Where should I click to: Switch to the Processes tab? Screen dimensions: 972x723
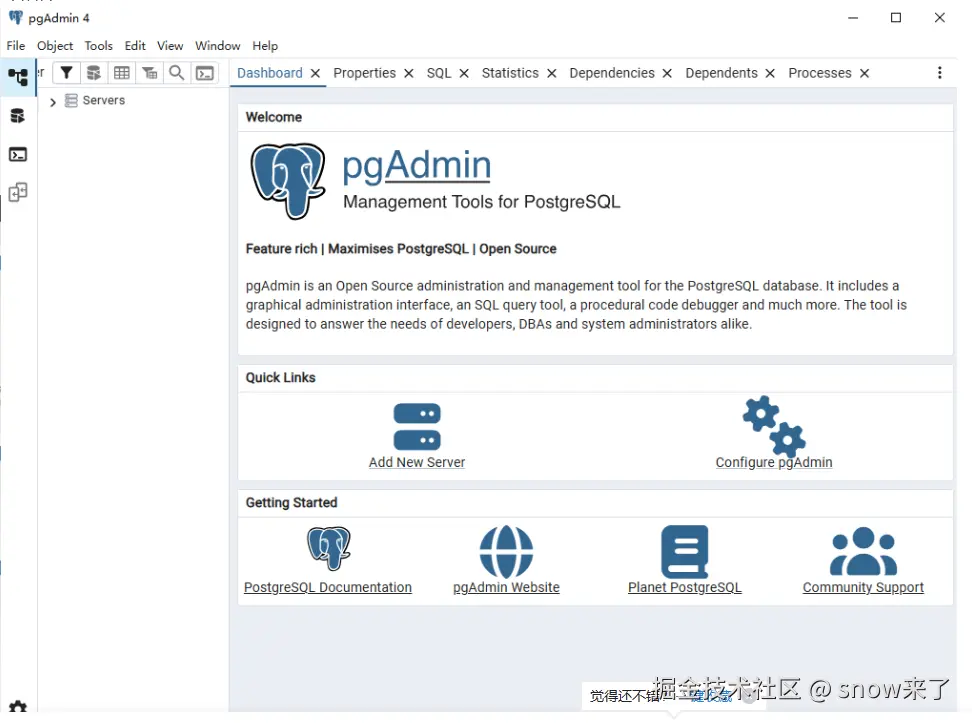820,73
